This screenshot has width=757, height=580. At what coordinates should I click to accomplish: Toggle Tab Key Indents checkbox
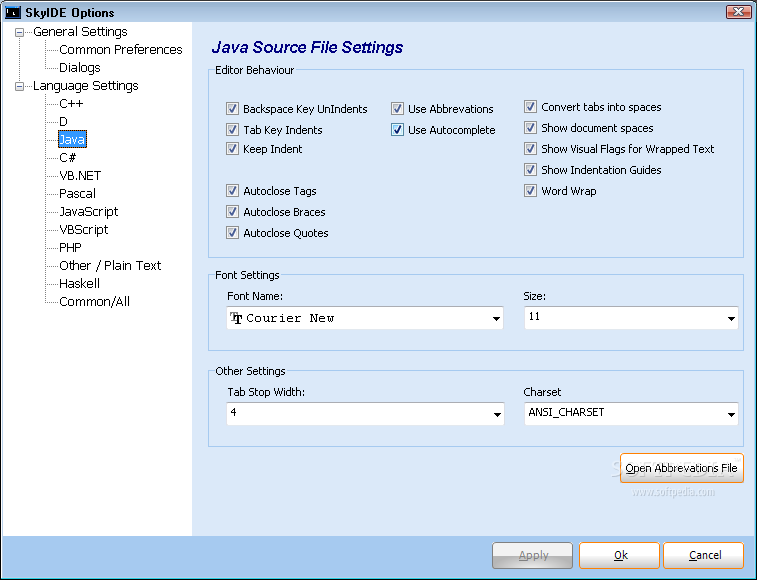pyautogui.click(x=232, y=129)
